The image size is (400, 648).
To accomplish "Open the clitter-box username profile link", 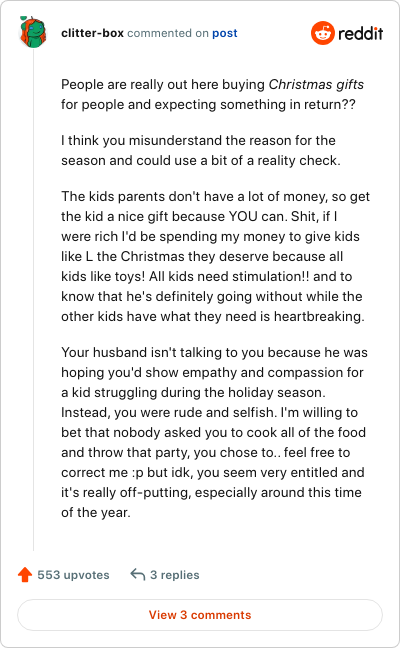I will pyautogui.click(x=92, y=33).
